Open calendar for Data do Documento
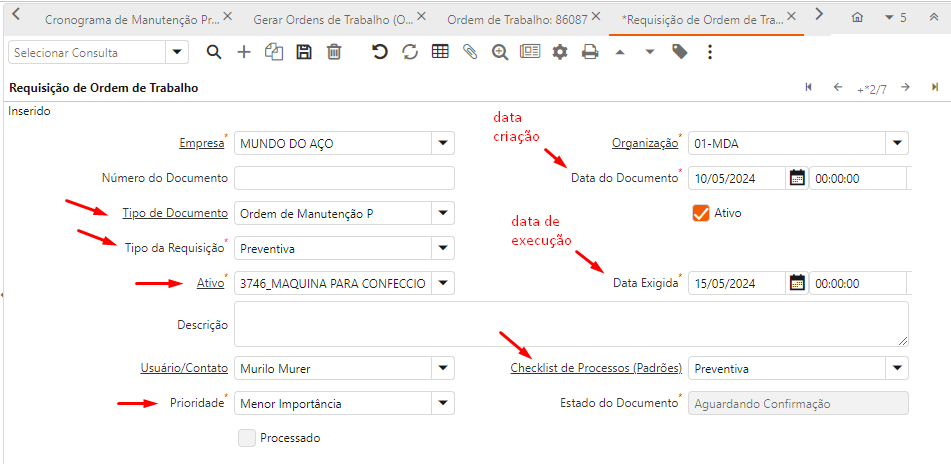This screenshot has width=951, height=464. click(797, 178)
